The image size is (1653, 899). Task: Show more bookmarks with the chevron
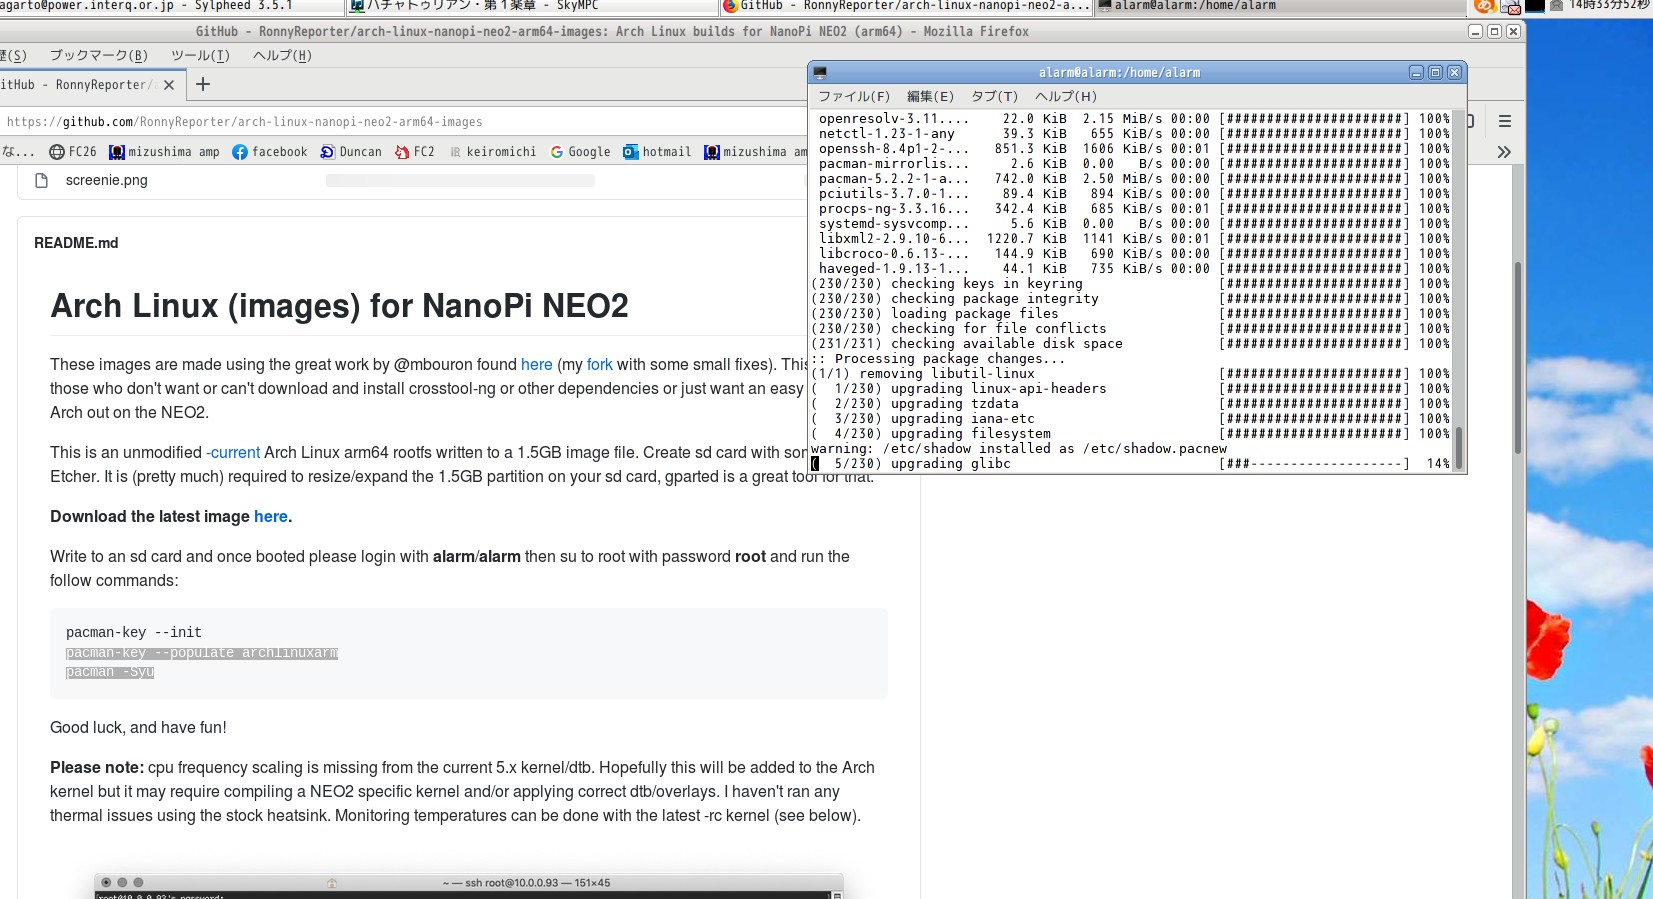click(x=1504, y=152)
